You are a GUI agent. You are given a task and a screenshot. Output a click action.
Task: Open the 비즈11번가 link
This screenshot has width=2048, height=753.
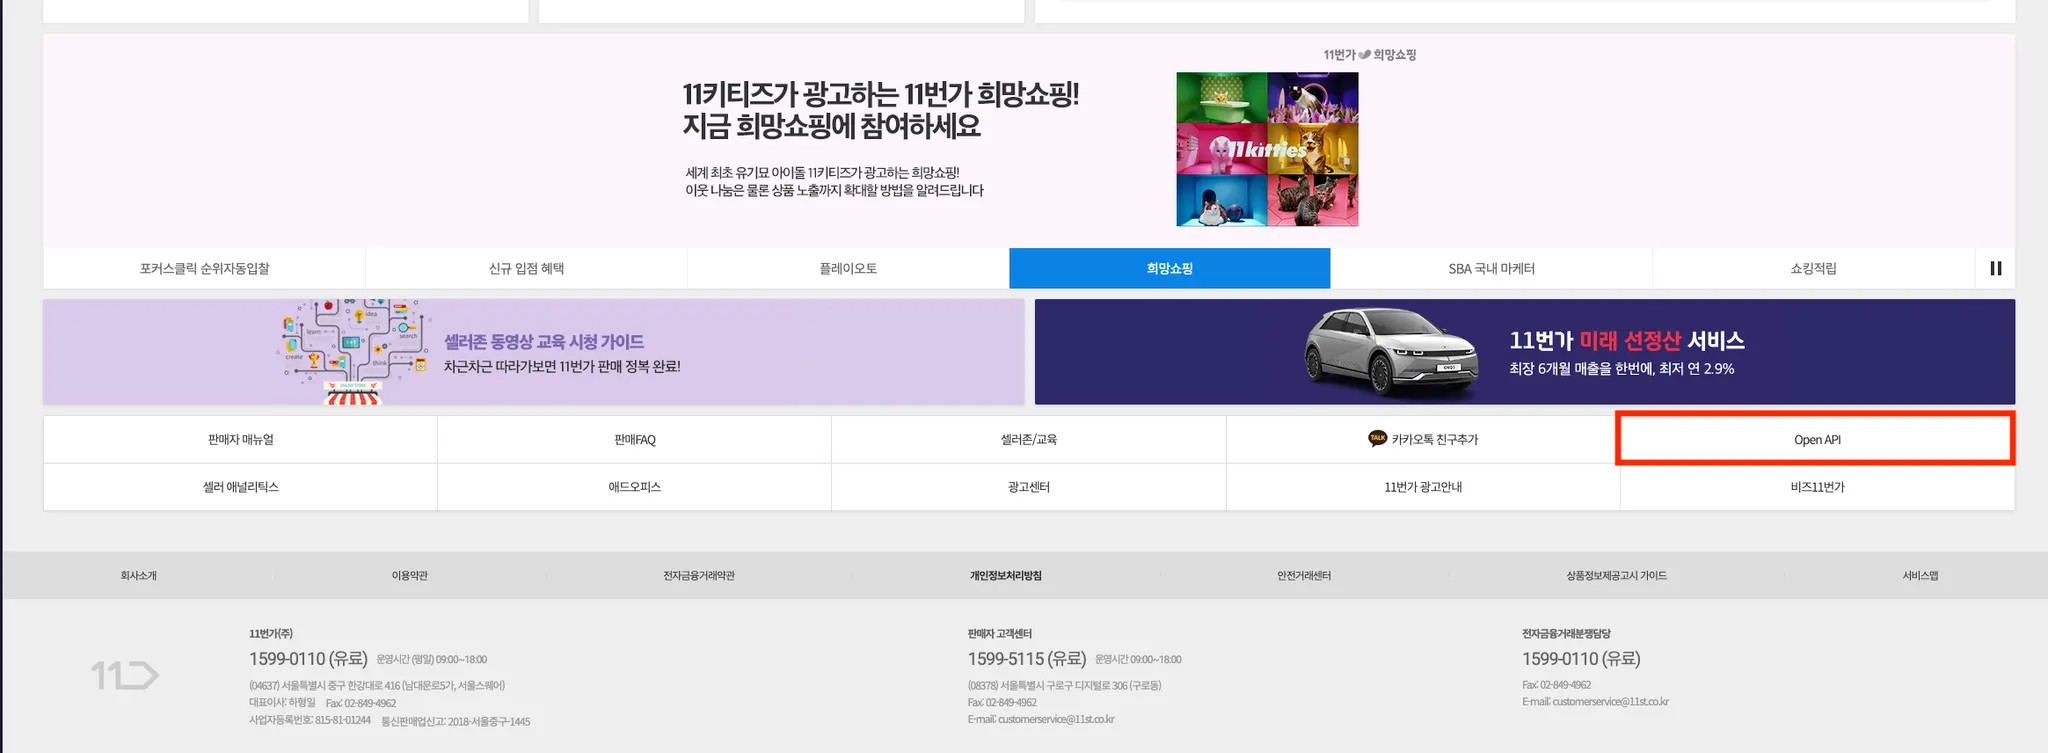click(x=1817, y=487)
